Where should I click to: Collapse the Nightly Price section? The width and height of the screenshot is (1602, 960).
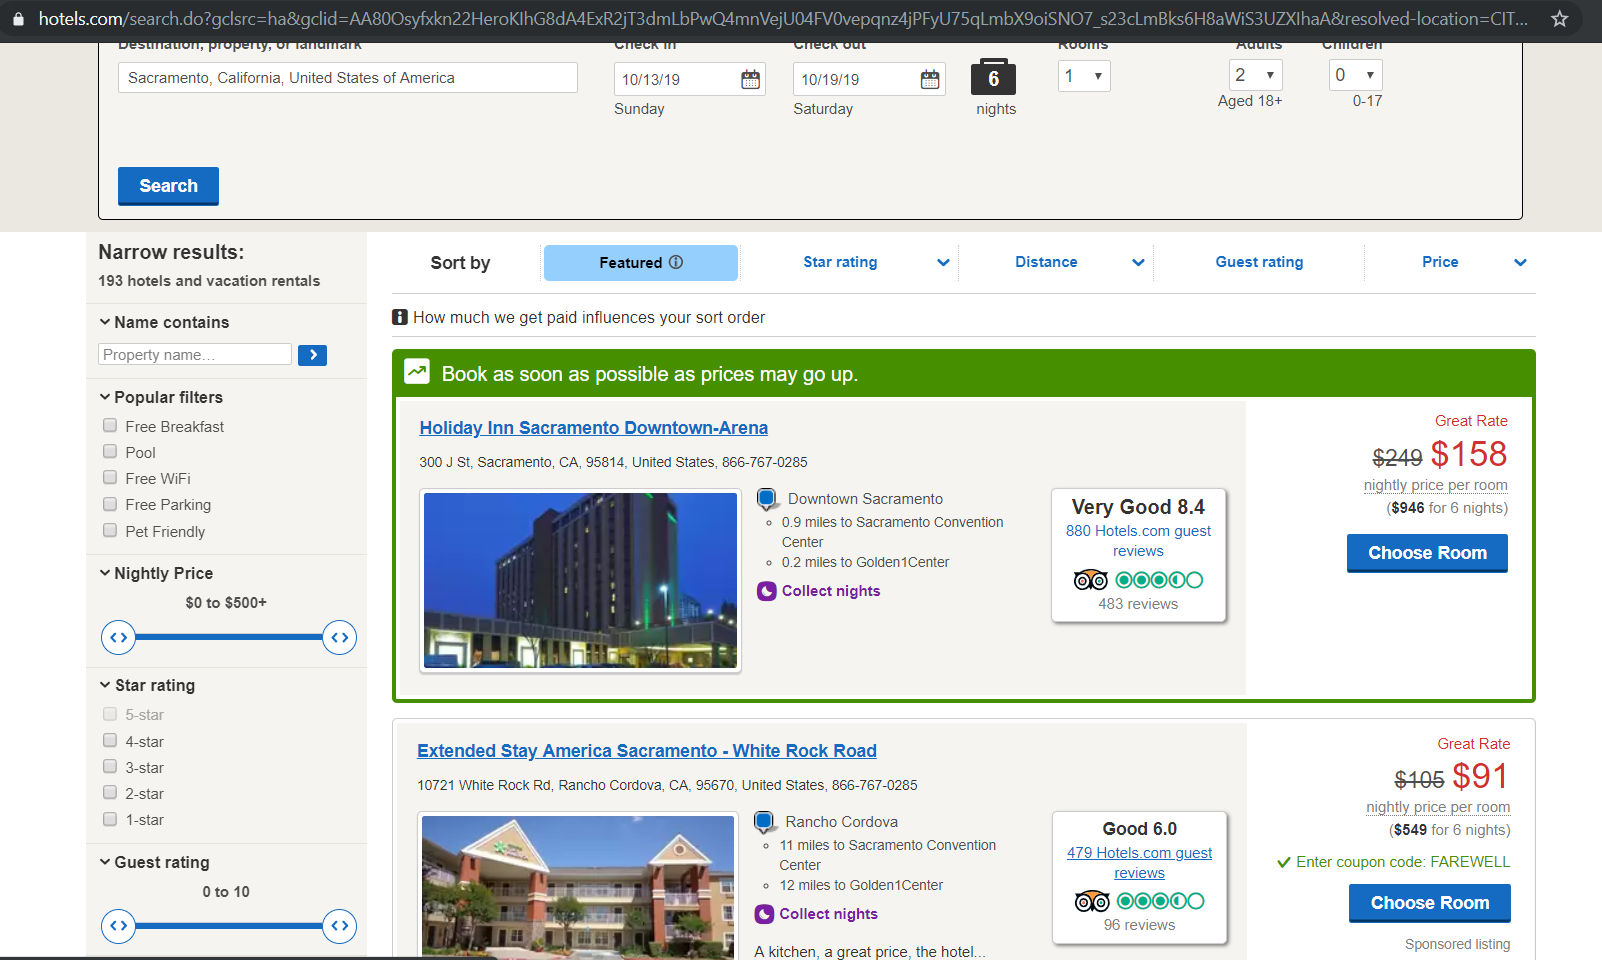pyautogui.click(x=156, y=573)
